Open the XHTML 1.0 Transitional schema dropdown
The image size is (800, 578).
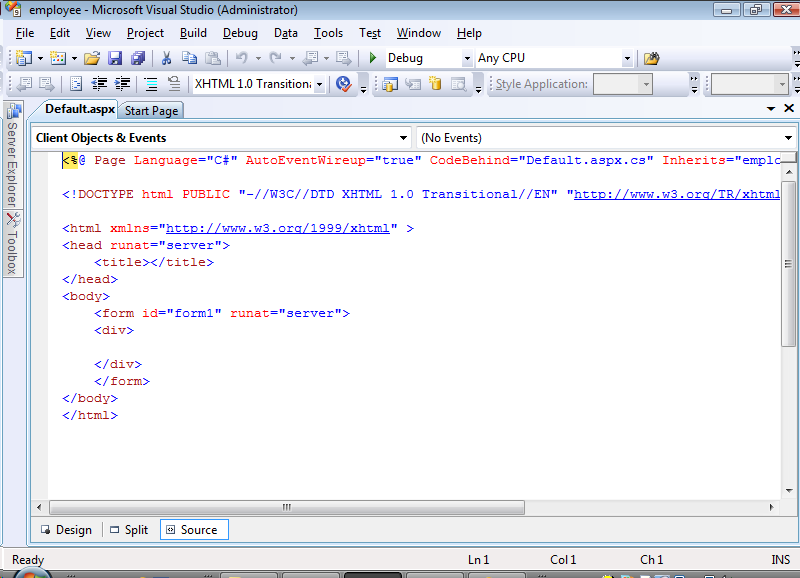(x=319, y=84)
